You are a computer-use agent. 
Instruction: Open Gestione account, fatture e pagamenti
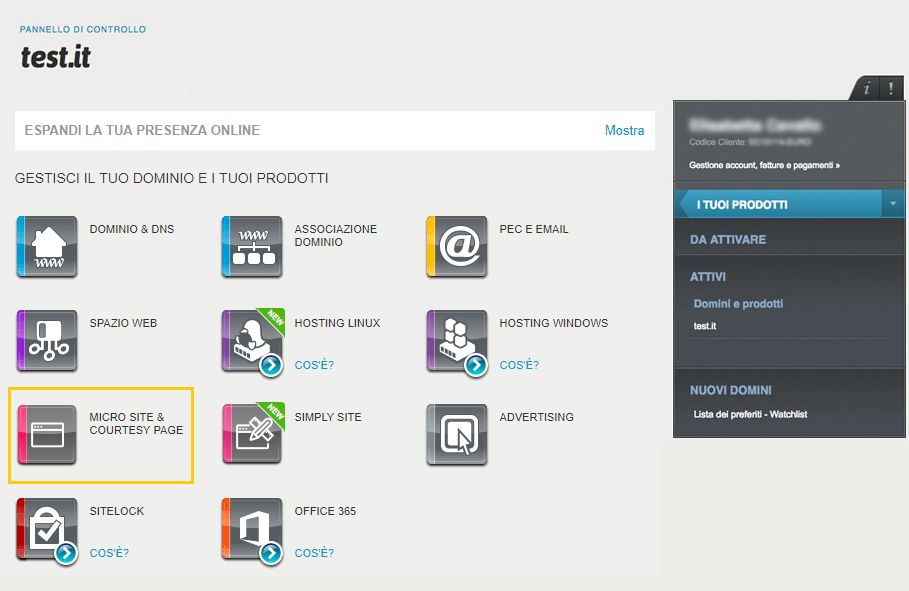[764, 165]
